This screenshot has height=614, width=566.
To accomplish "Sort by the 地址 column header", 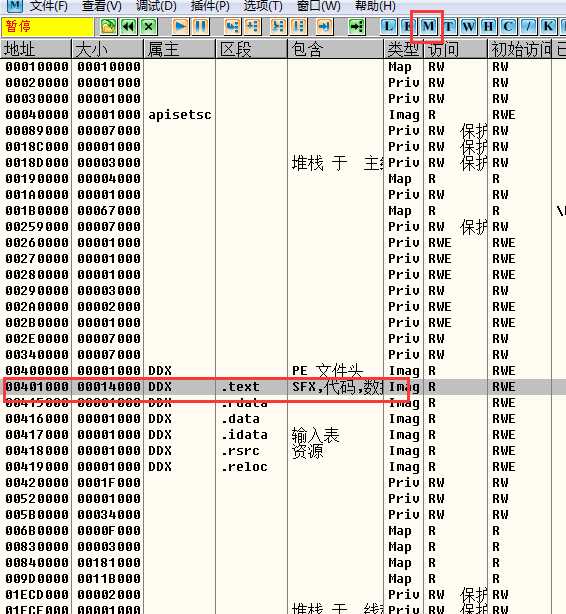I will click(x=36, y=49).
